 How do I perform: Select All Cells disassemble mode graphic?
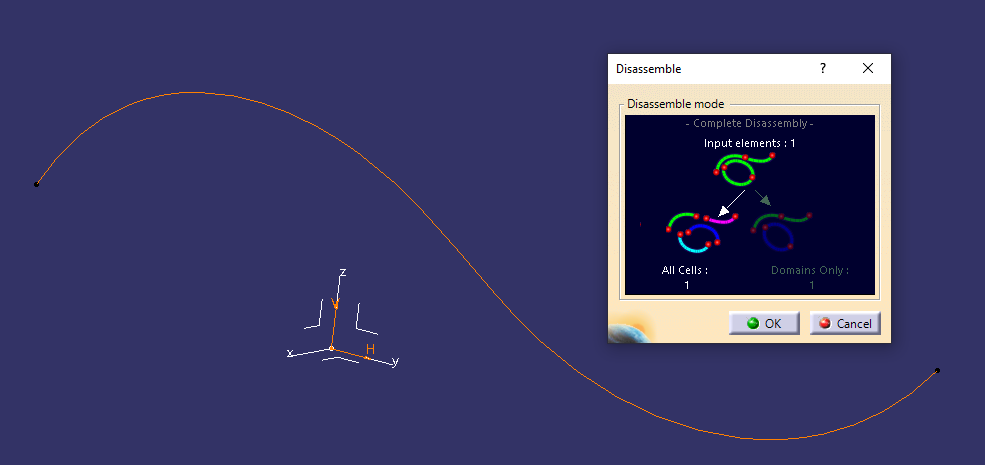coord(702,231)
